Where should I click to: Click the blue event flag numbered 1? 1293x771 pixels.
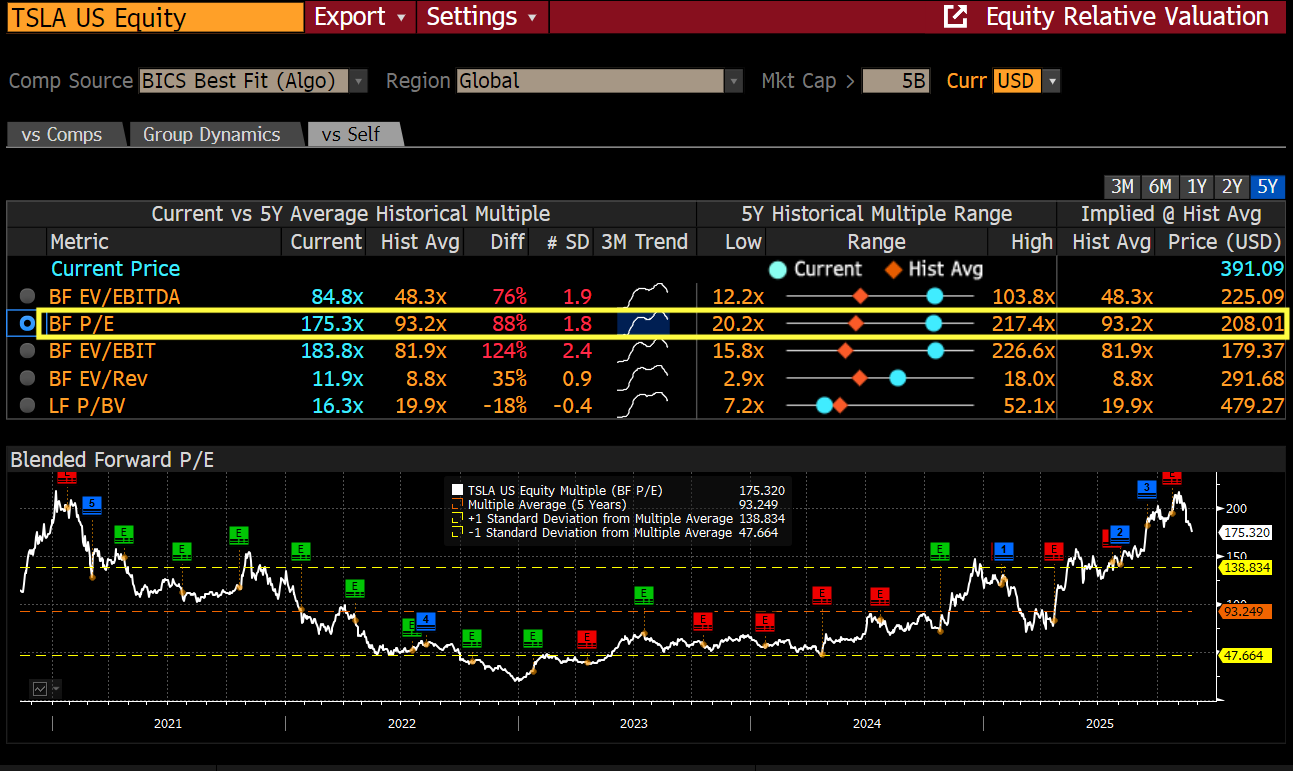pyautogui.click(x=1003, y=549)
